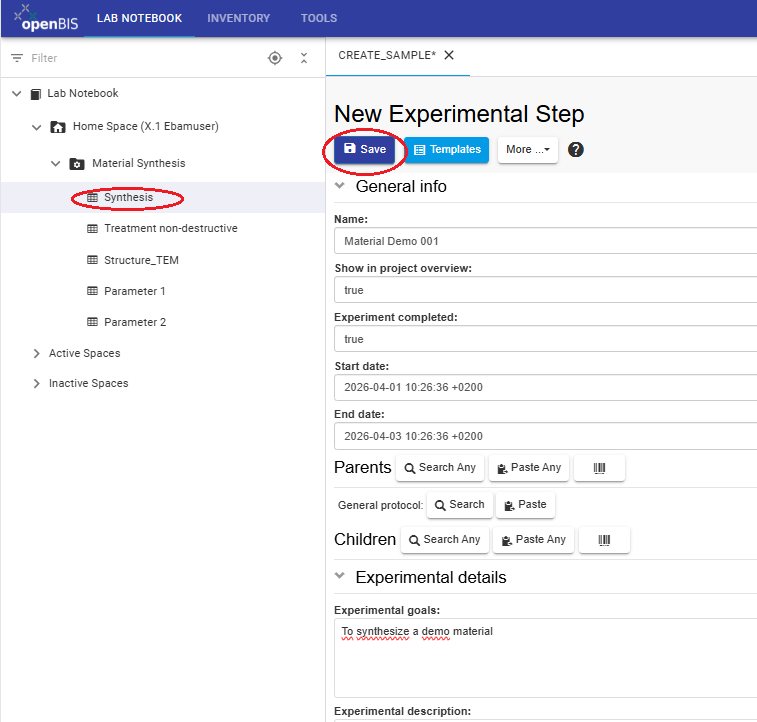Click the End date field
This screenshot has width=757, height=722.
tap(546, 436)
